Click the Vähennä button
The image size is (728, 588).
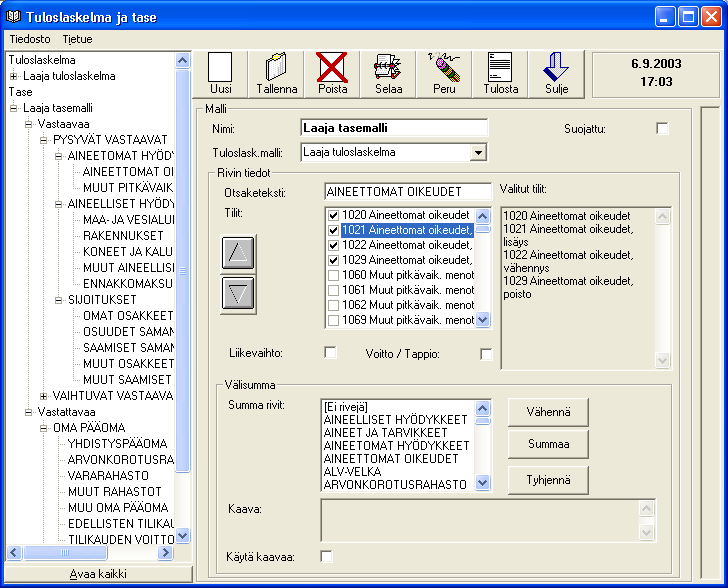click(x=548, y=412)
